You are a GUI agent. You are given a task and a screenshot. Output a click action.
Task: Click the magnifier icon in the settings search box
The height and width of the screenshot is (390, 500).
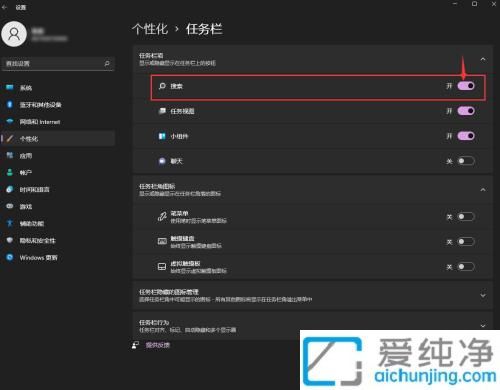click(107, 63)
